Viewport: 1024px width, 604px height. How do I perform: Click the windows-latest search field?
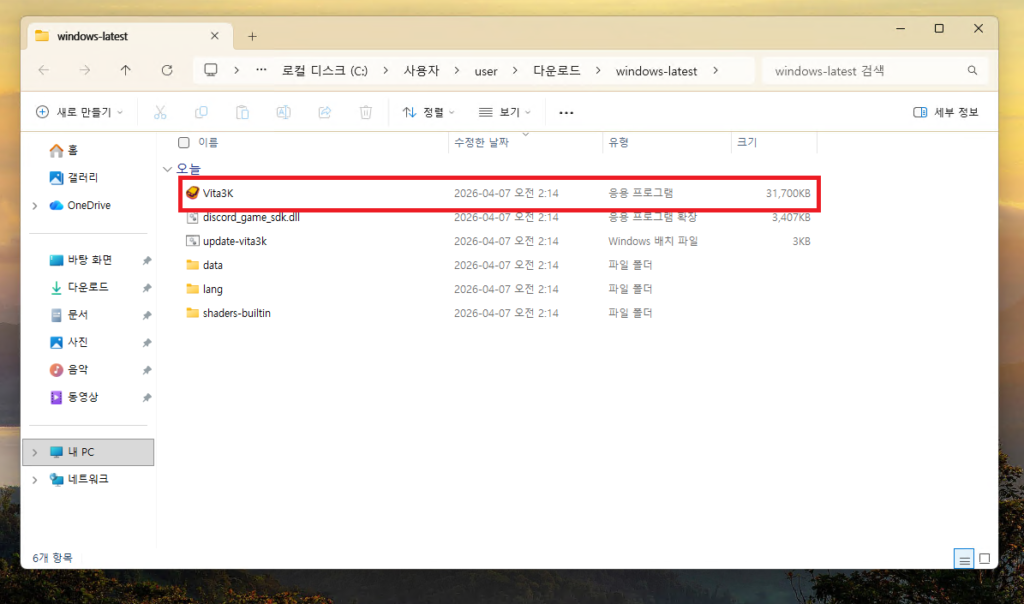(x=865, y=71)
